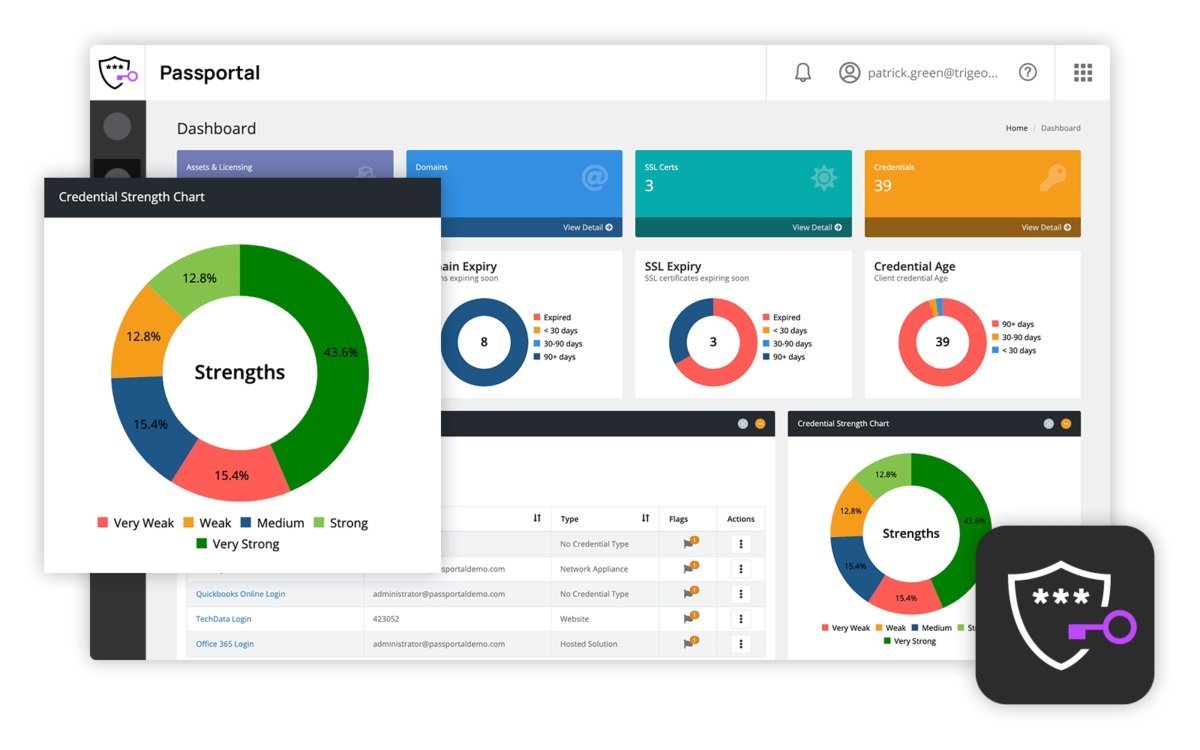Open actions menu for Quickbooks Online Login row
1200x750 pixels.
(x=740, y=593)
